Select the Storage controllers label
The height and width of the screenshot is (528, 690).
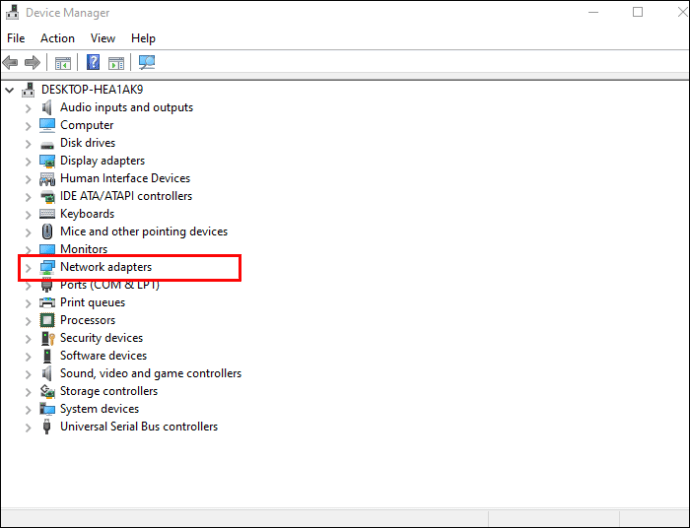[109, 391]
